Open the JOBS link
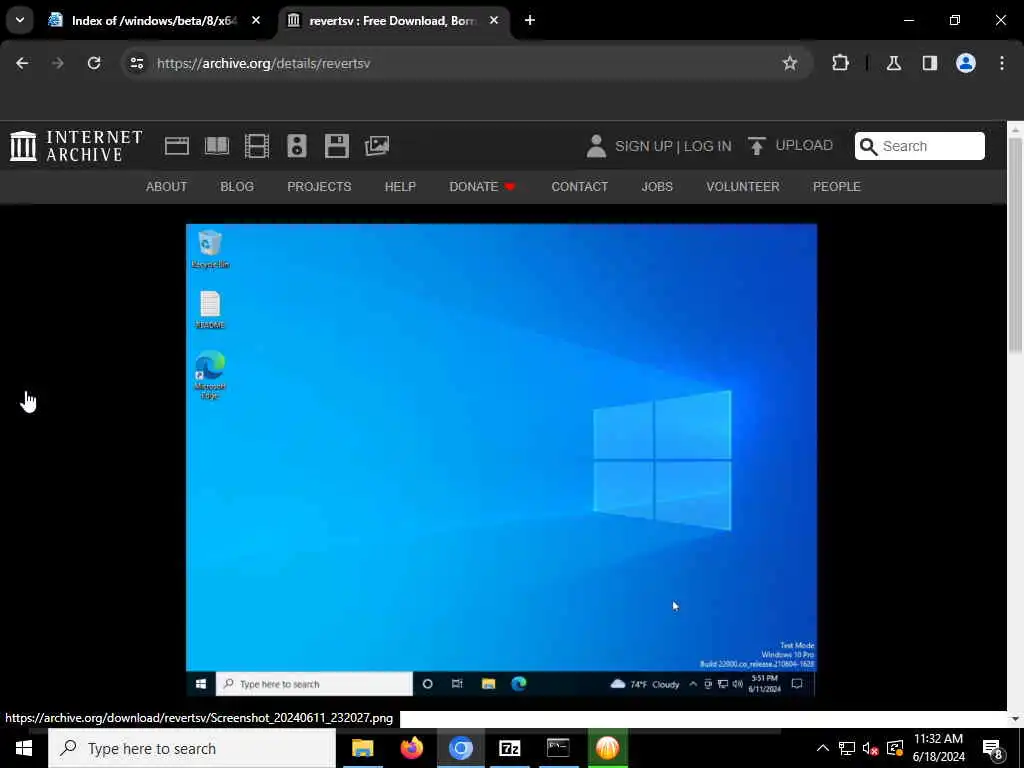The image size is (1024, 768). [x=657, y=187]
